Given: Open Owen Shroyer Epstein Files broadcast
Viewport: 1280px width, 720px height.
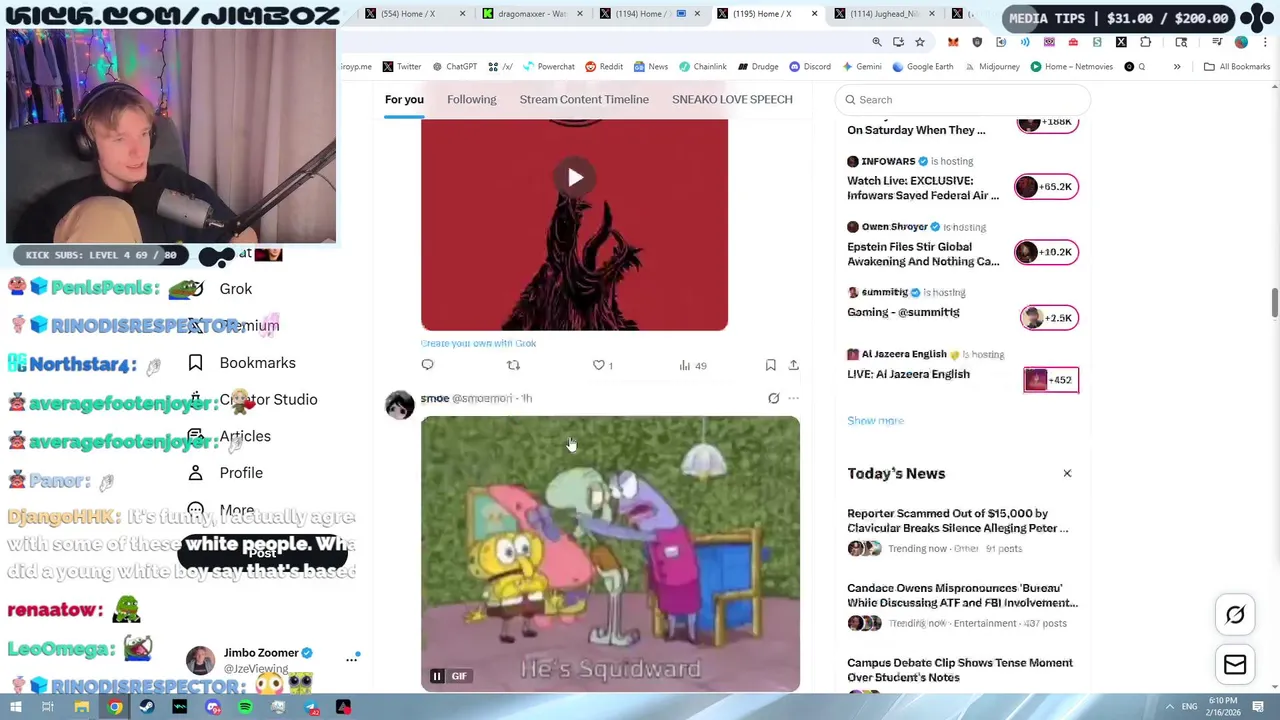Looking at the screenshot, I should pyautogui.click(x=962, y=245).
